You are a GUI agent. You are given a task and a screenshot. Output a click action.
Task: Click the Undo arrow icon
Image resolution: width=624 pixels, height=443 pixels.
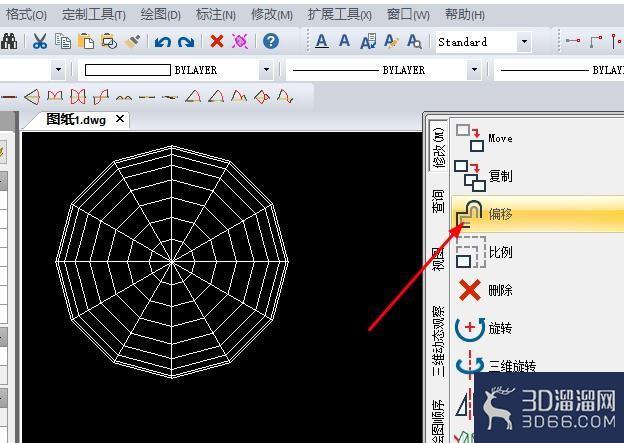[x=163, y=41]
